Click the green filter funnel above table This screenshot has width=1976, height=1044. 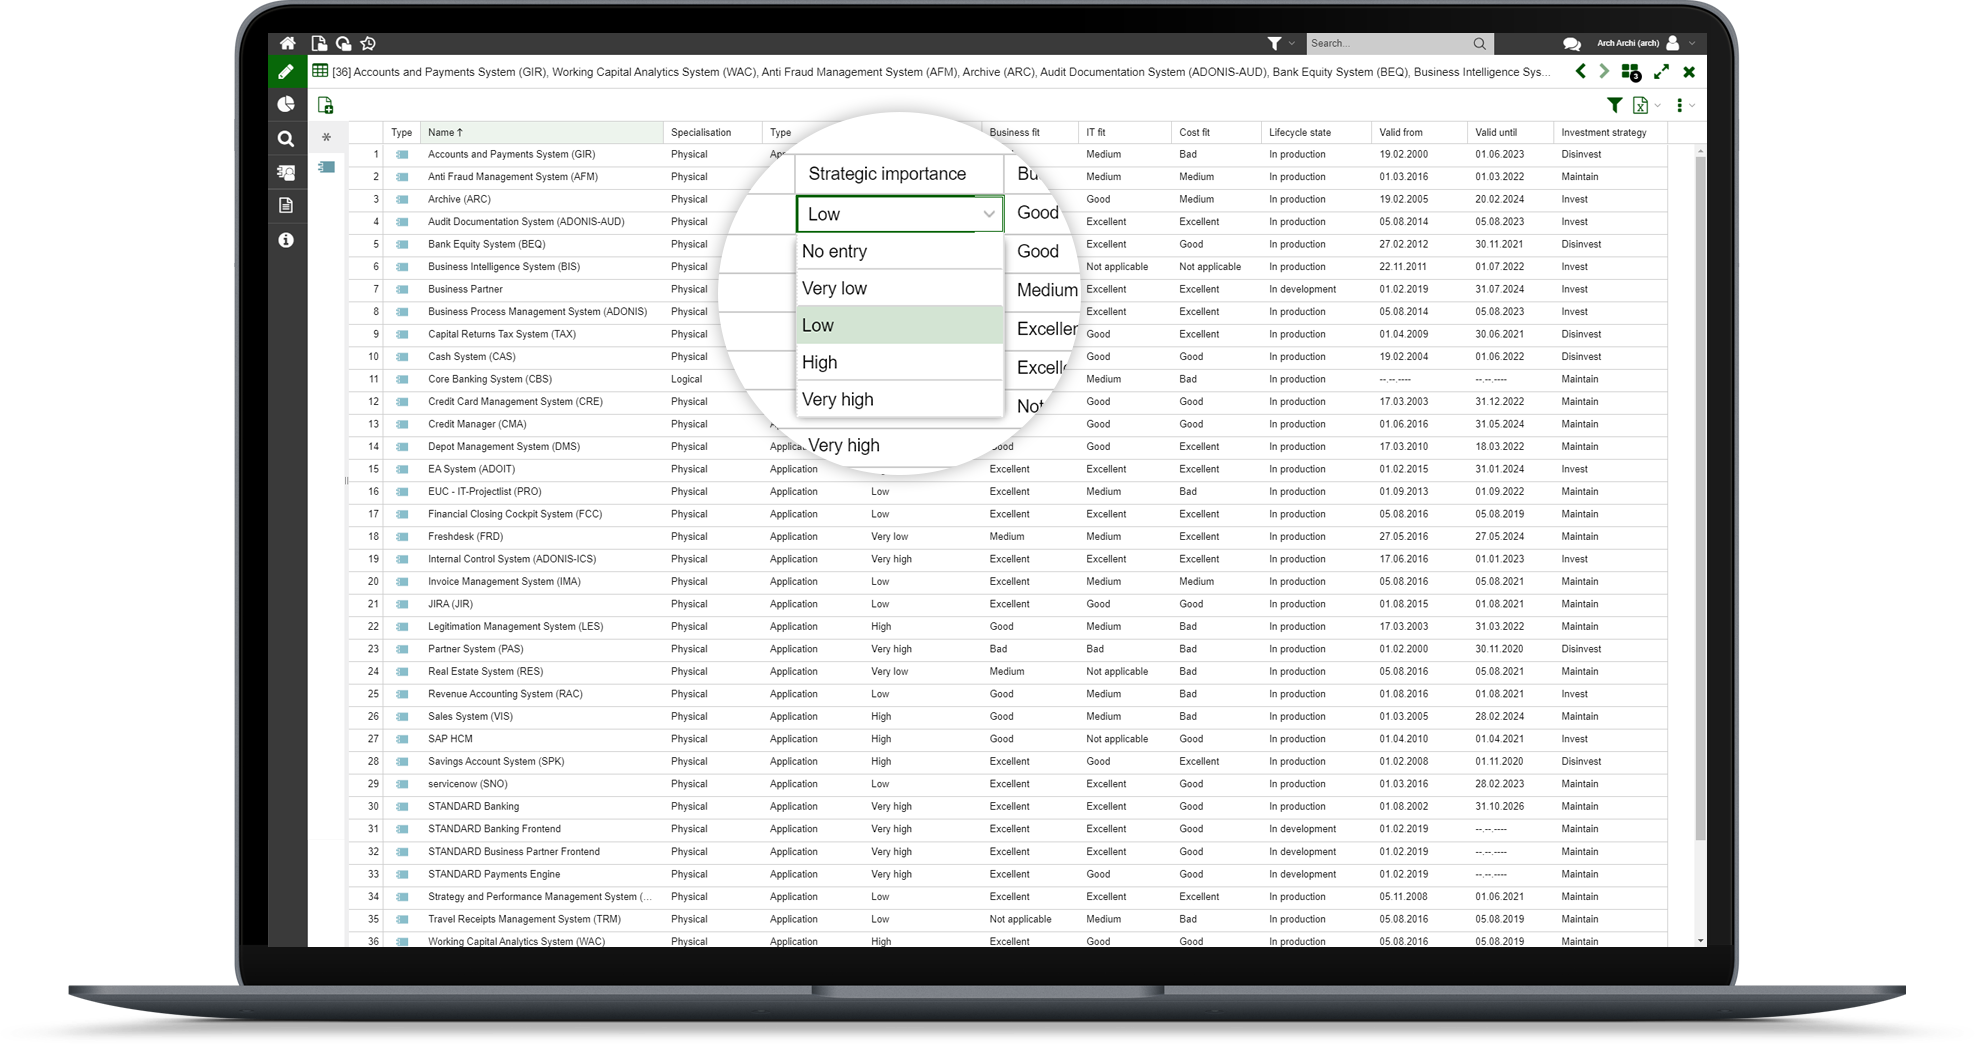1614,105
